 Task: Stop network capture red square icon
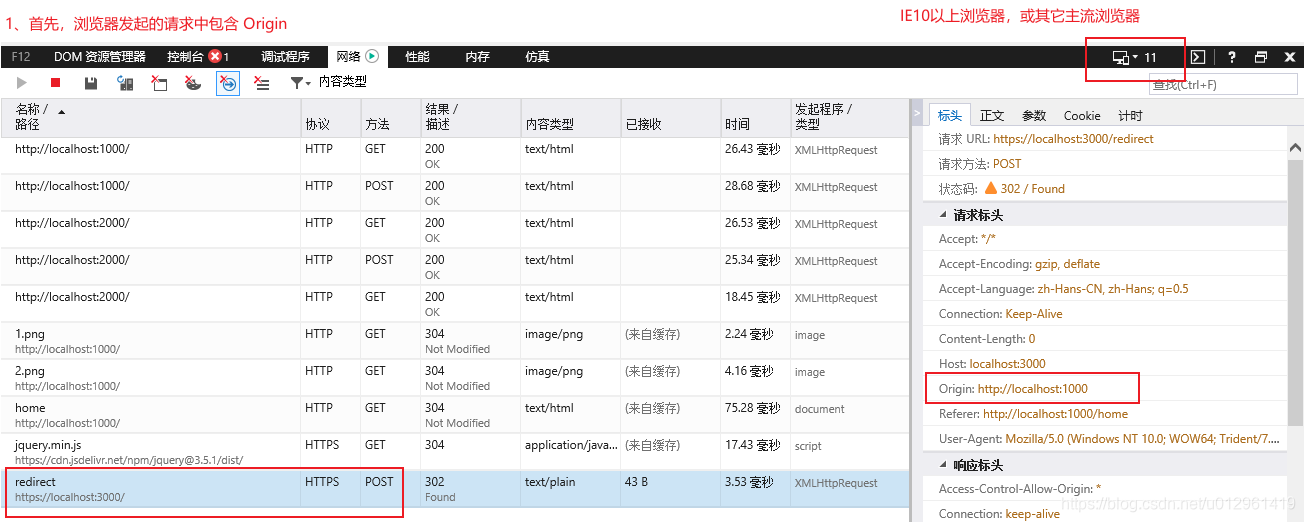coord(56,83)
